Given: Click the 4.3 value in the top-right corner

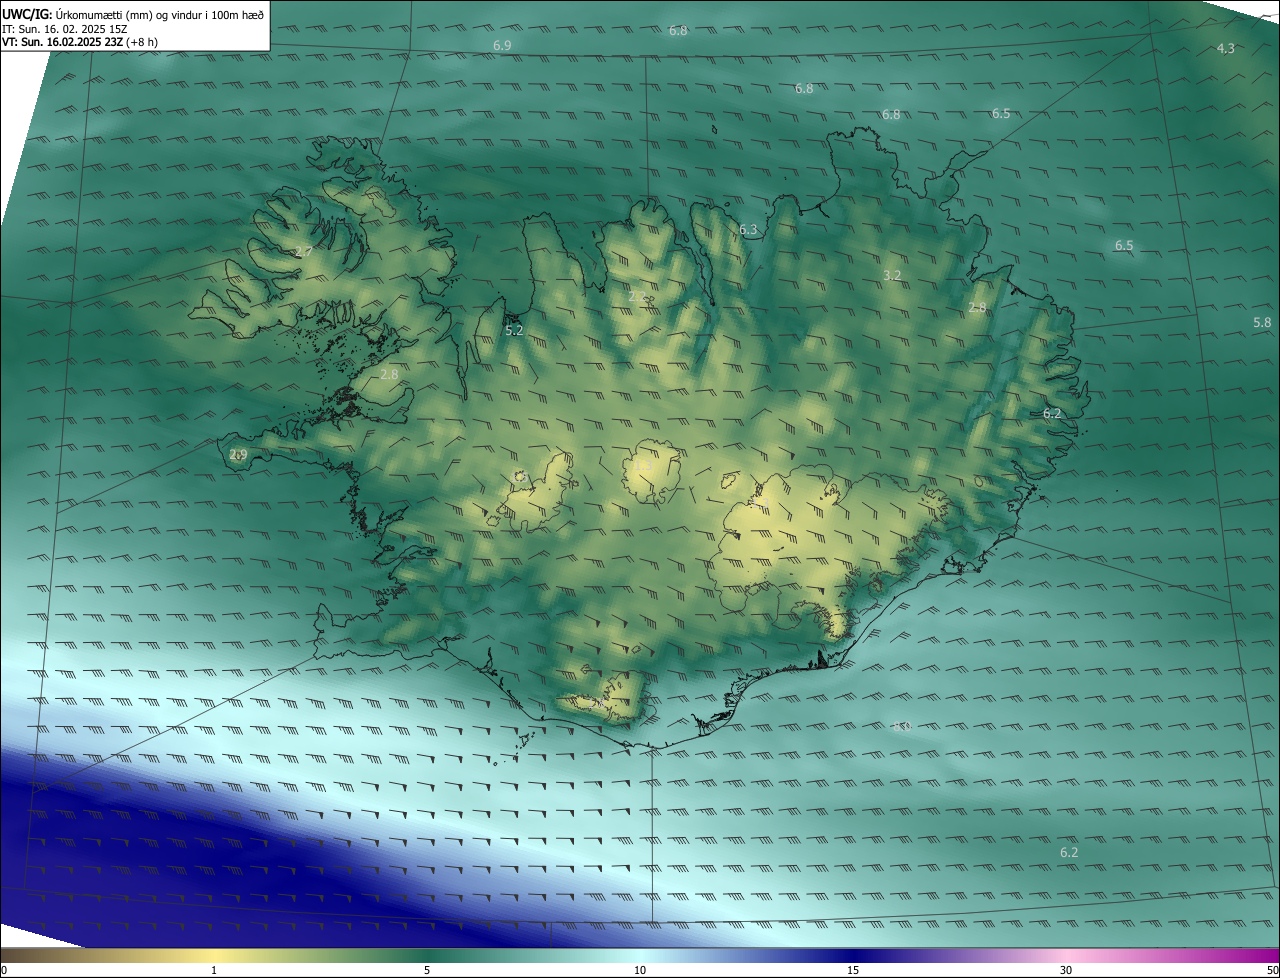Looking at the screenshot, I should pos(1225,48).
